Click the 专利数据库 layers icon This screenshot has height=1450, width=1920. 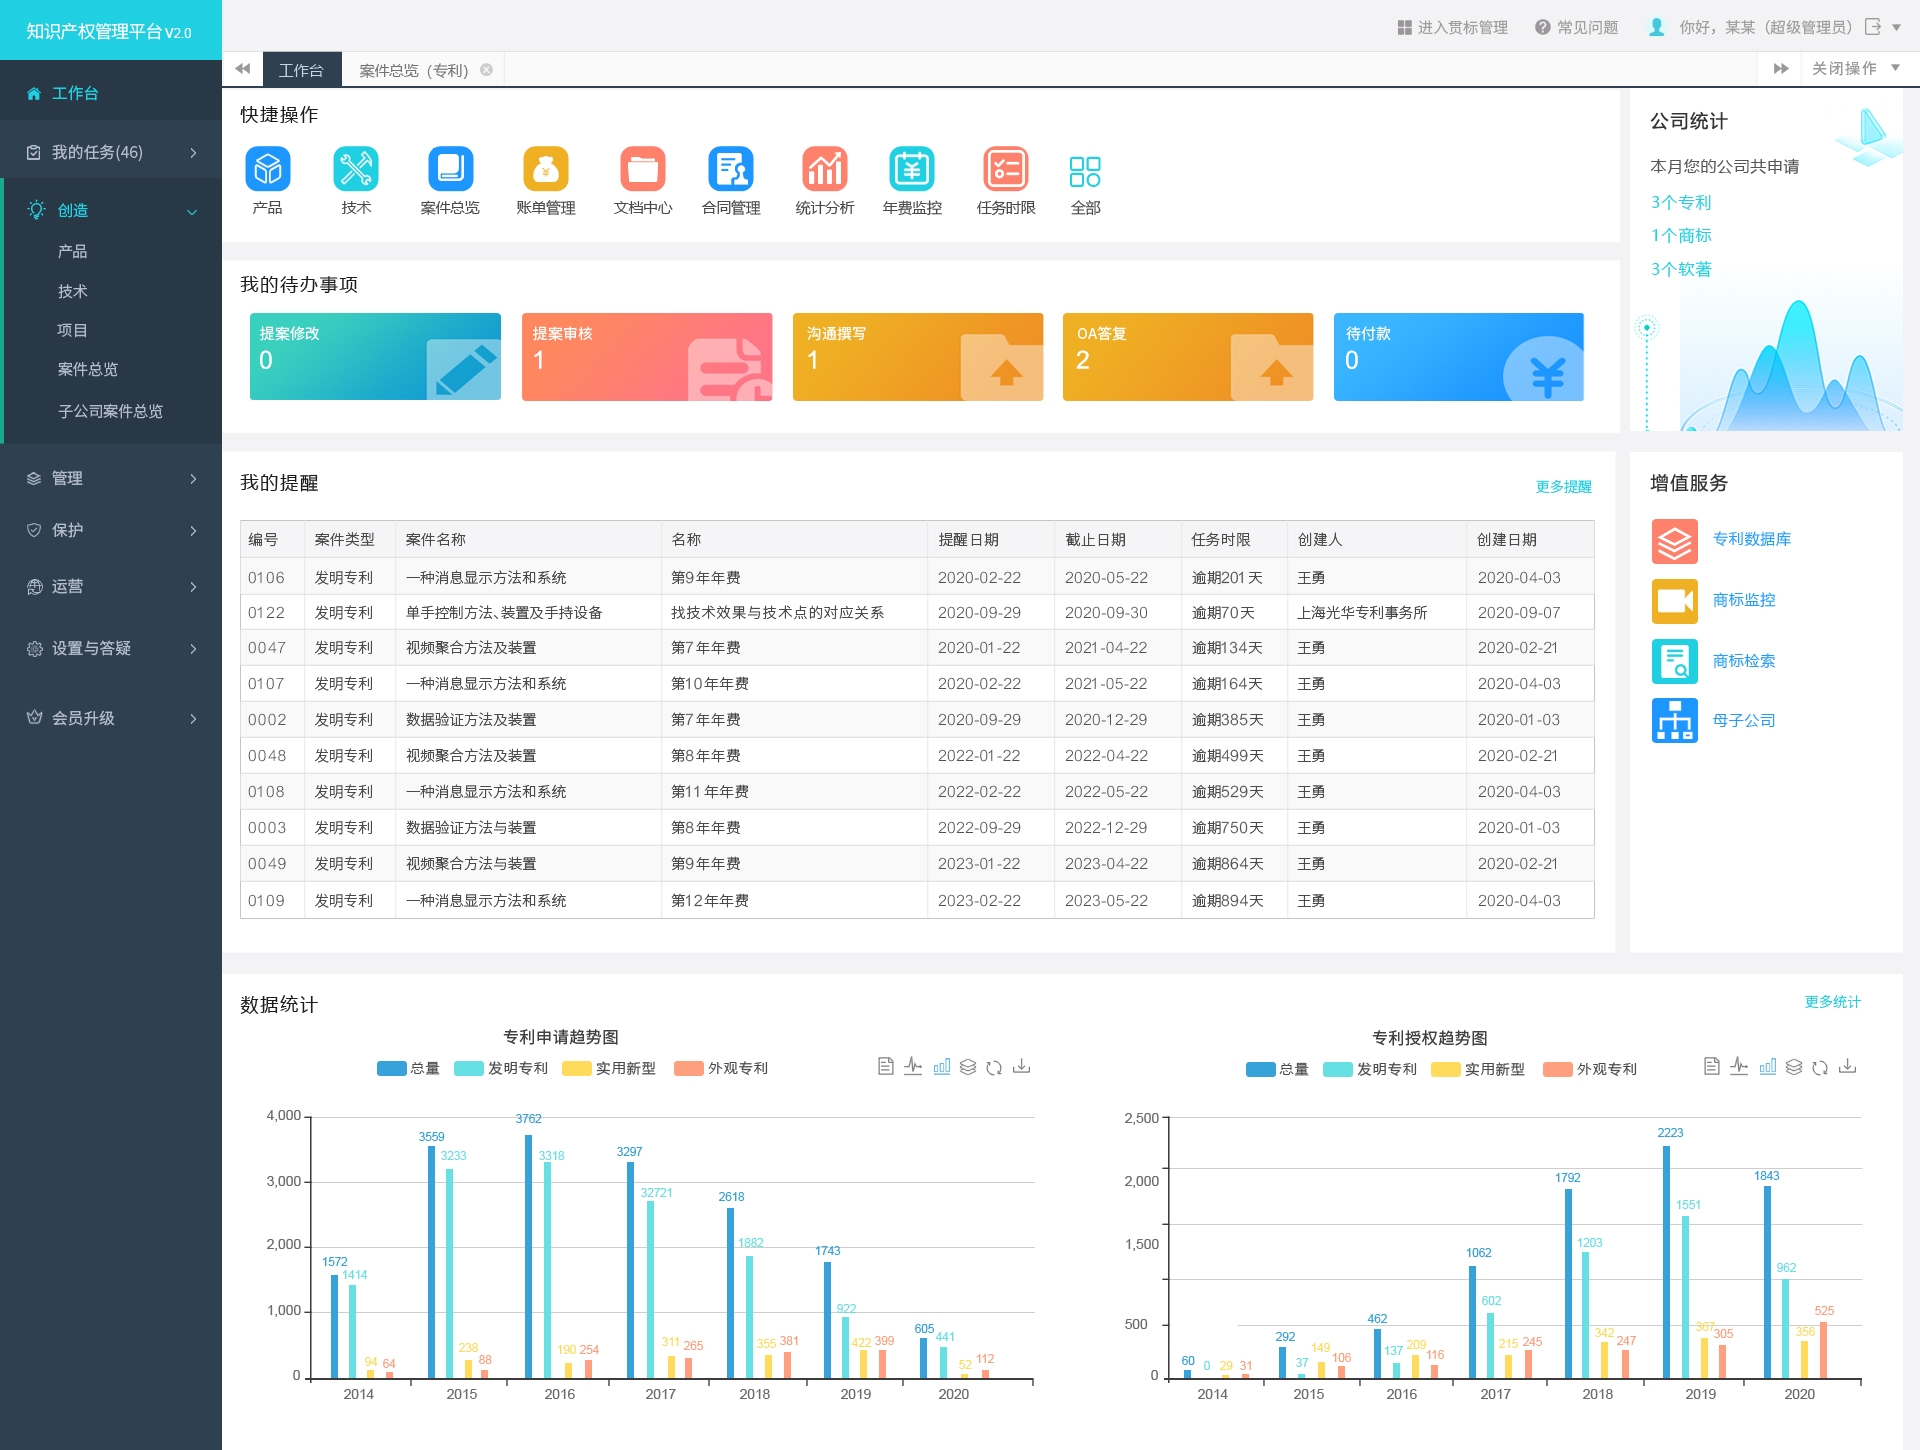[x=1674, y=541]
